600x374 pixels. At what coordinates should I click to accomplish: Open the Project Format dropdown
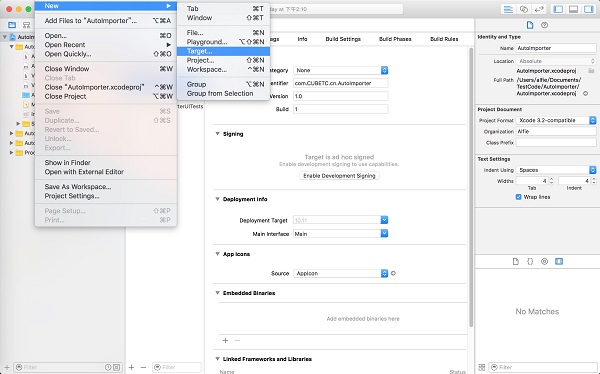click(556, 120)
